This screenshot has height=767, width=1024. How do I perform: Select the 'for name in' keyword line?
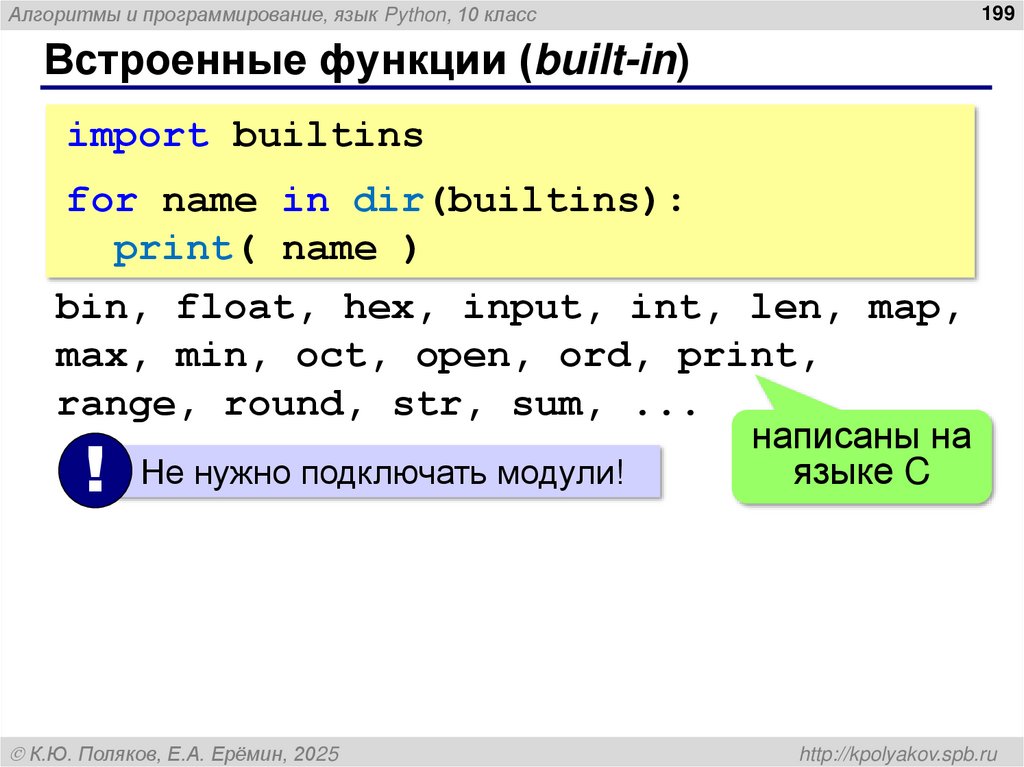pos(195,200)
